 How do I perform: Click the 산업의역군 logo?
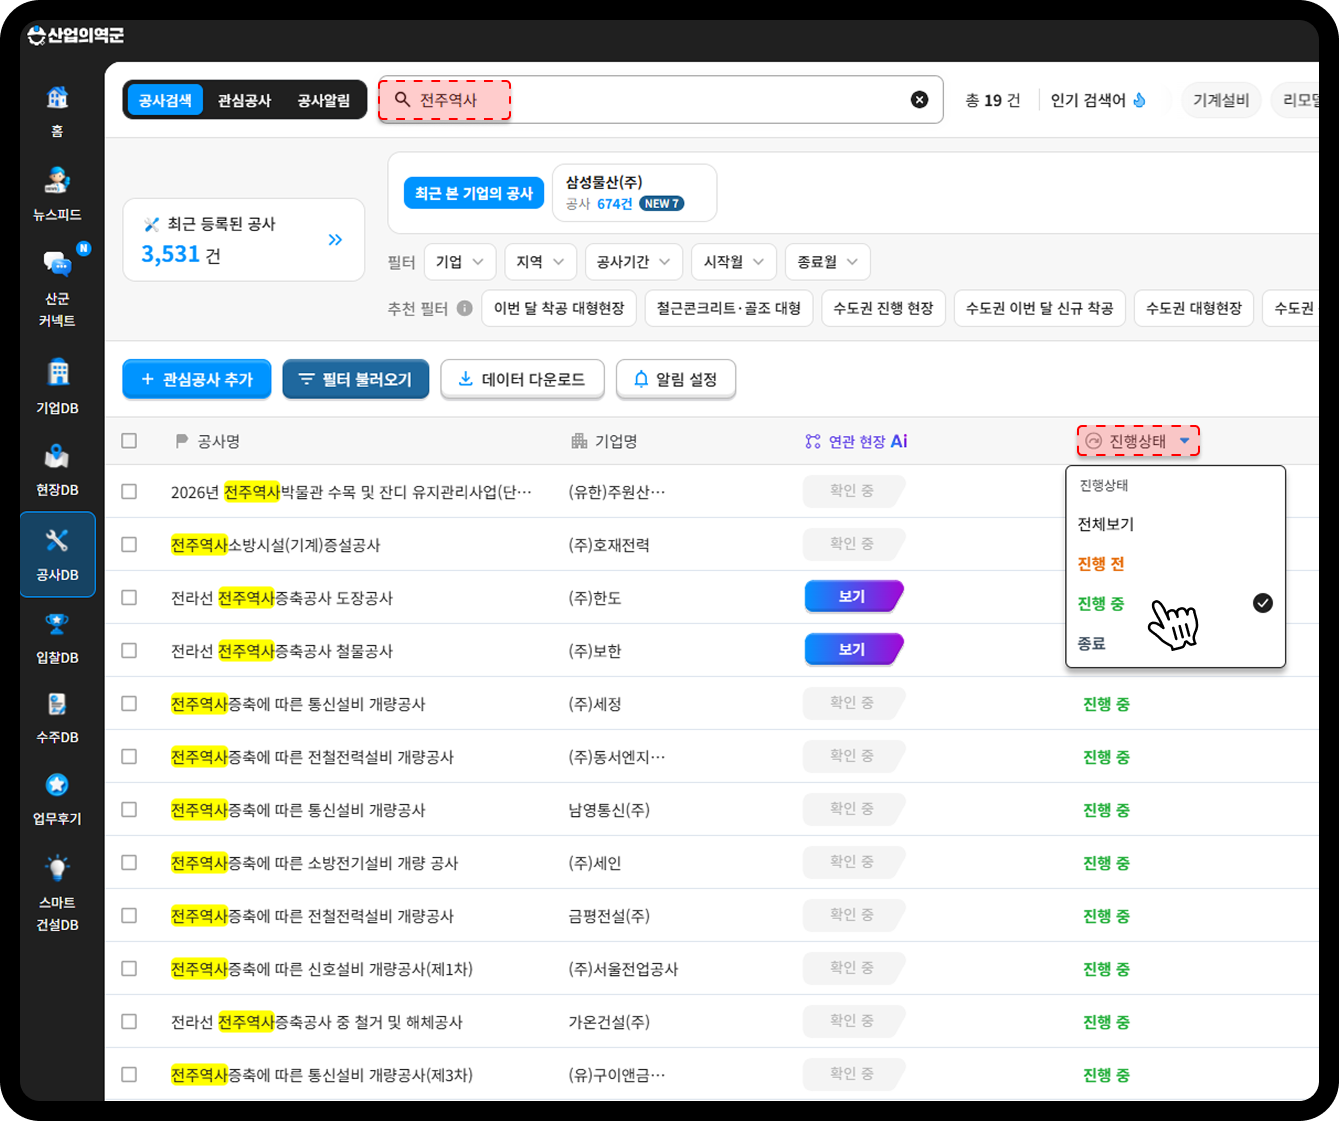(76, 36)
